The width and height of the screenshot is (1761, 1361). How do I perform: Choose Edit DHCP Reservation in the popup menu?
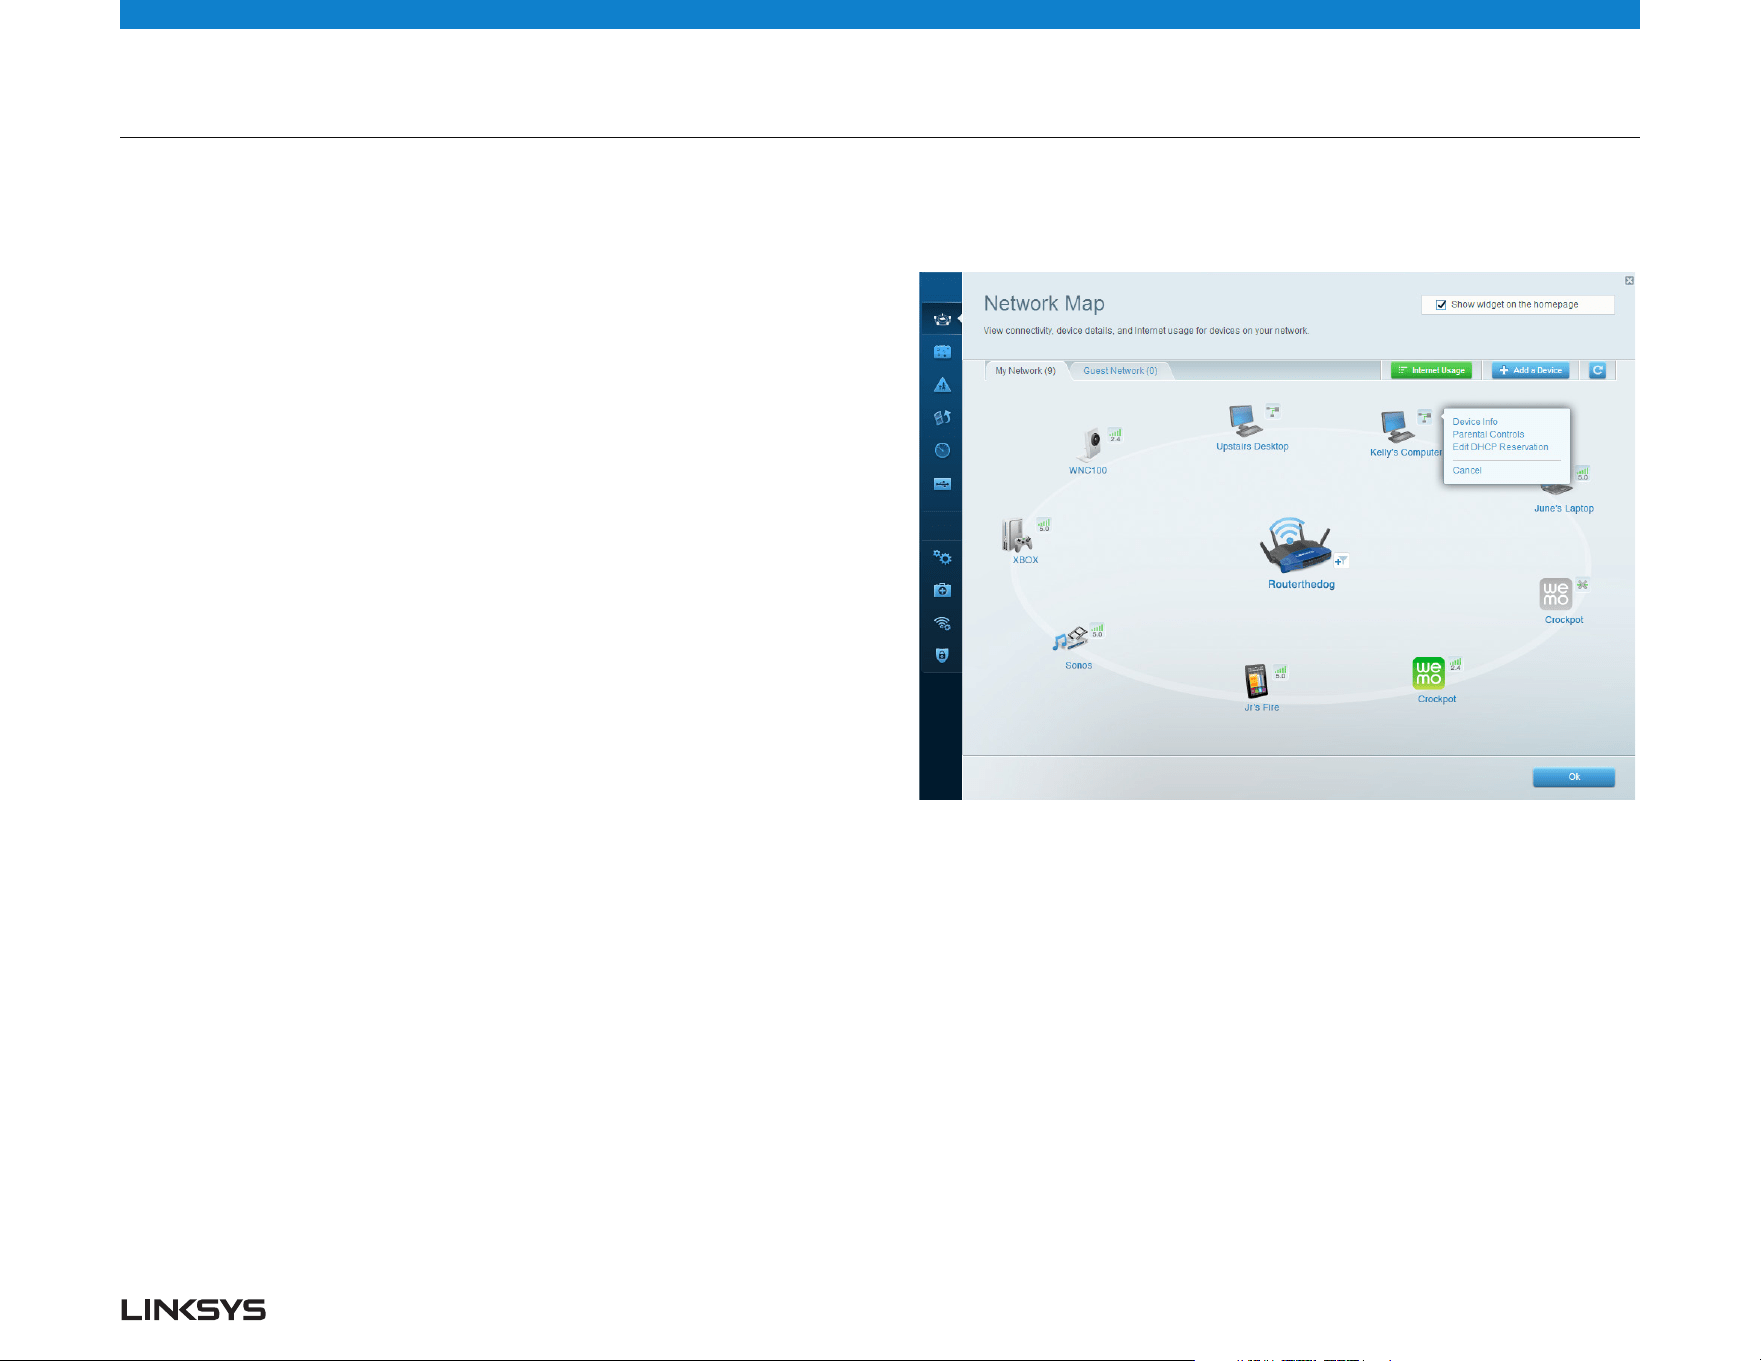1500,447
